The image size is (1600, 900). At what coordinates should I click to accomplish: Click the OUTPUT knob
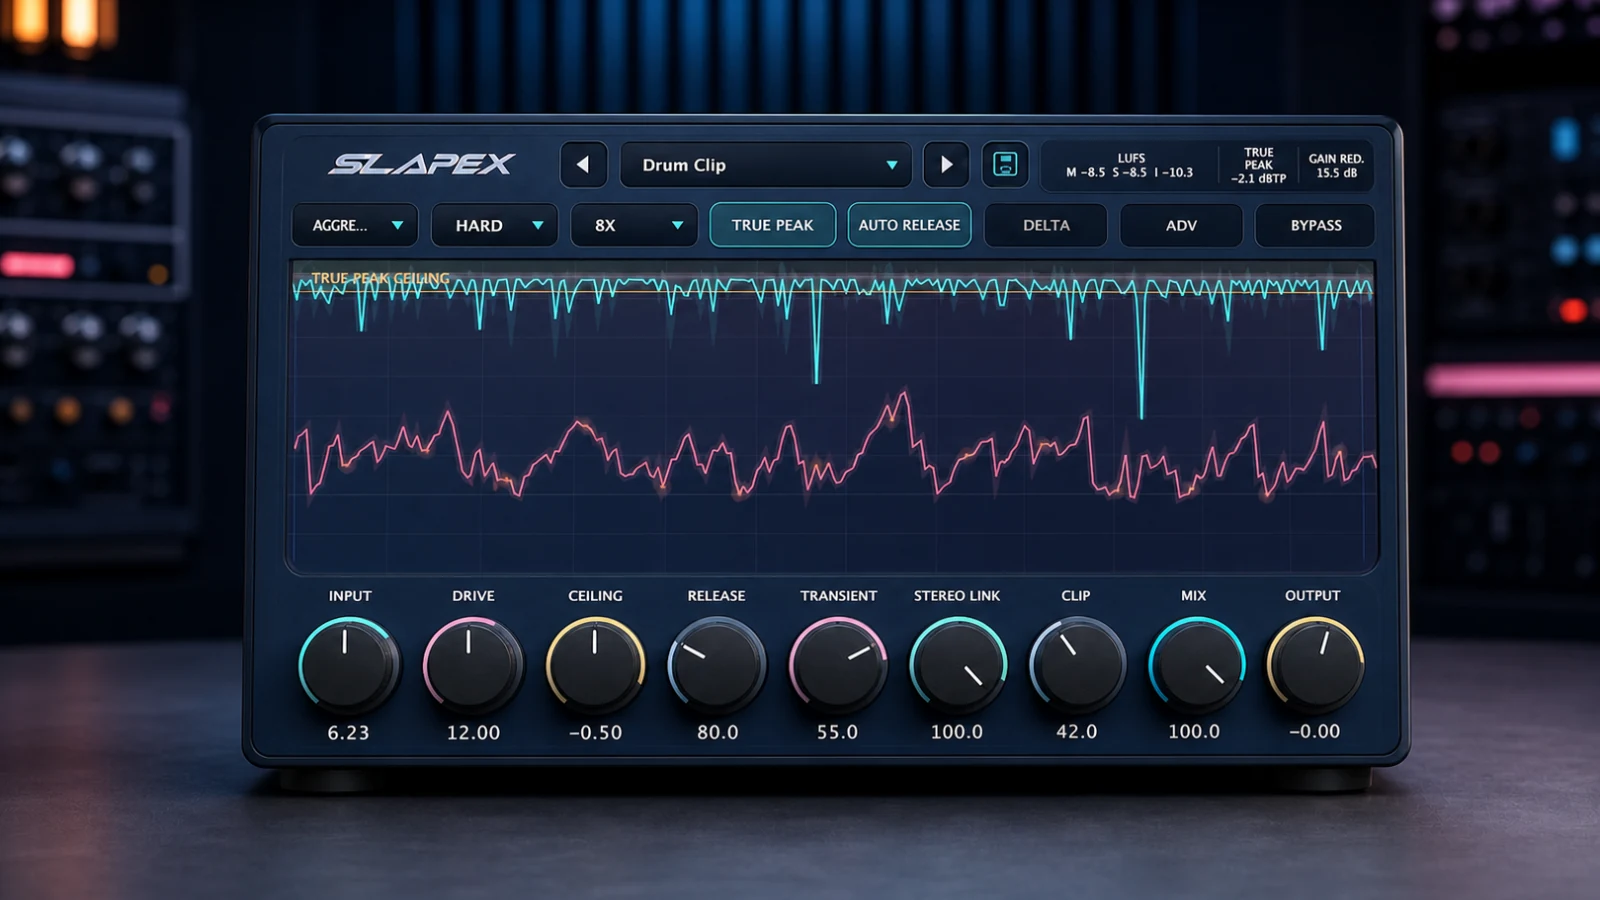[x=1315, y=665]
